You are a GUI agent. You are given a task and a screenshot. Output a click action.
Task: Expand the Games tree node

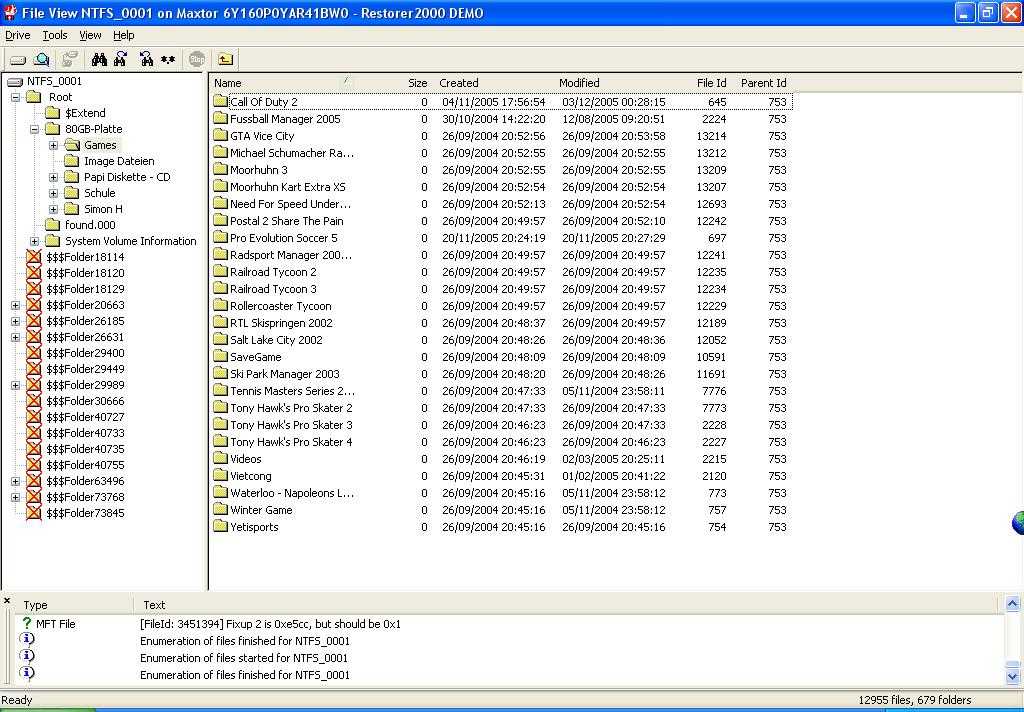point(54,145)
